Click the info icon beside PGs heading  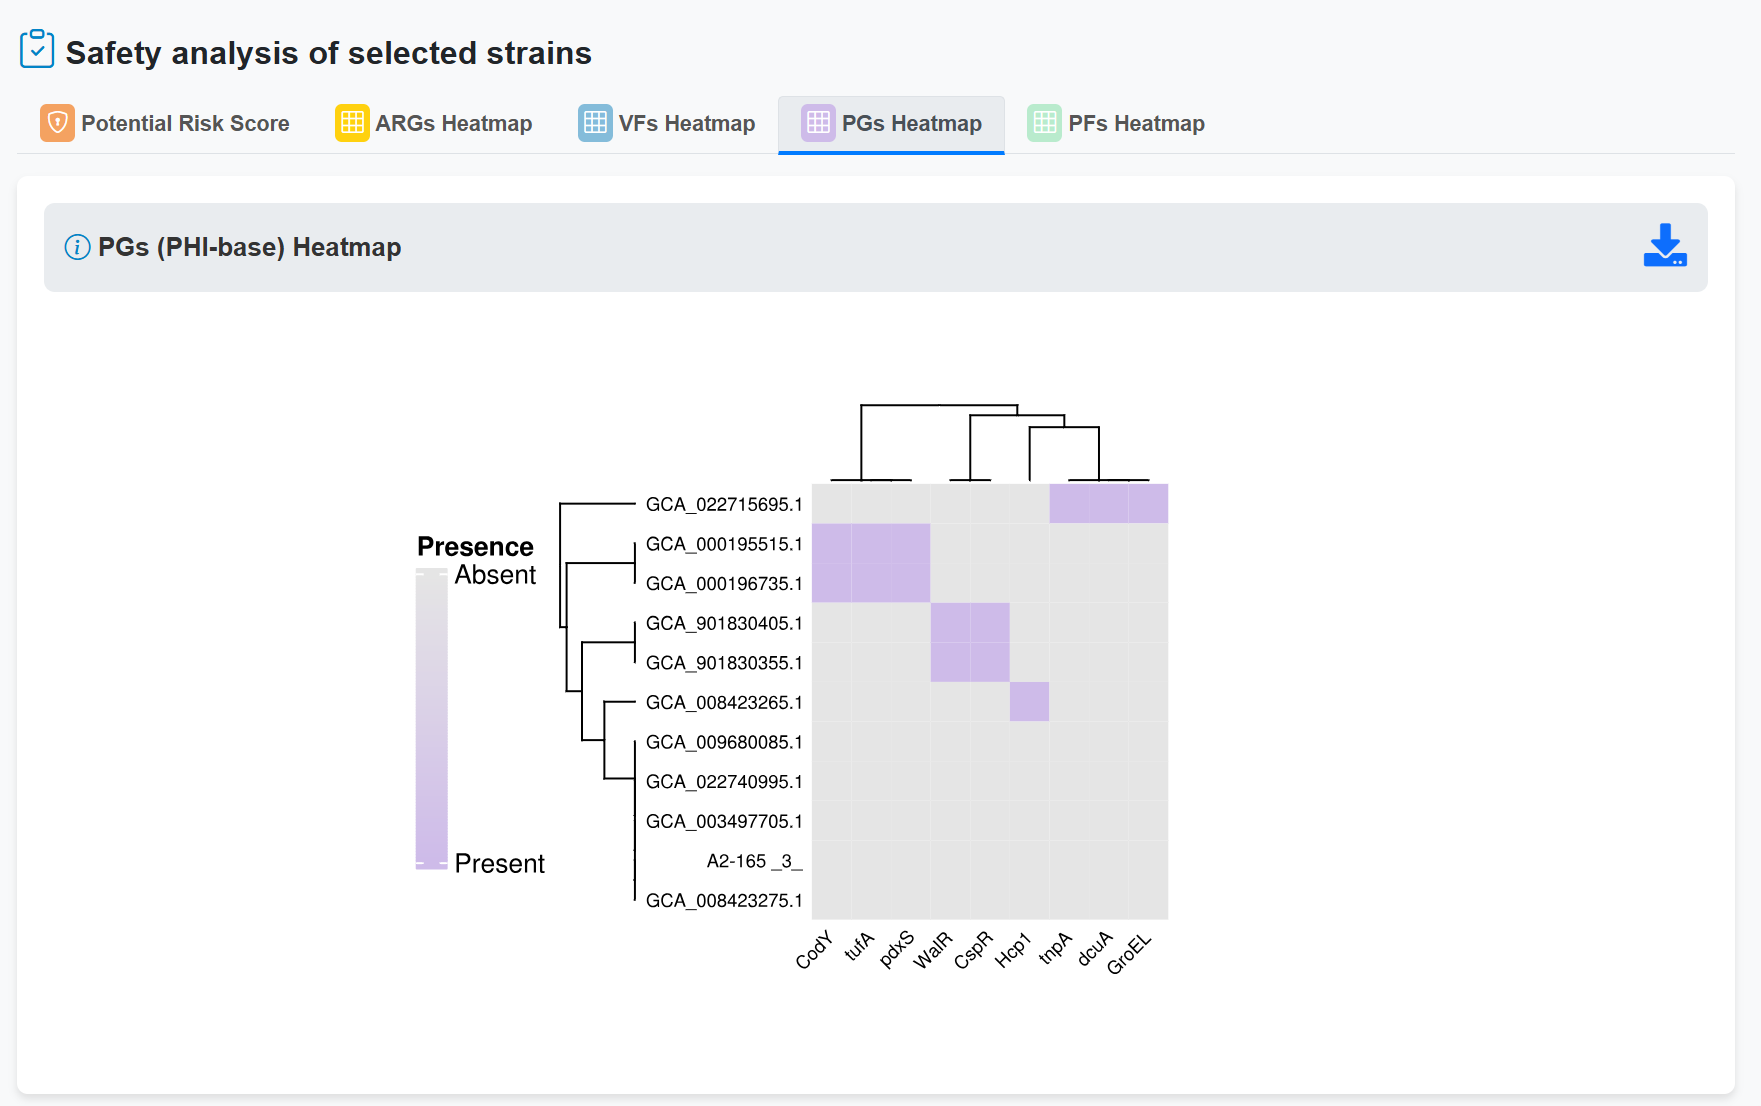[77, 247]
